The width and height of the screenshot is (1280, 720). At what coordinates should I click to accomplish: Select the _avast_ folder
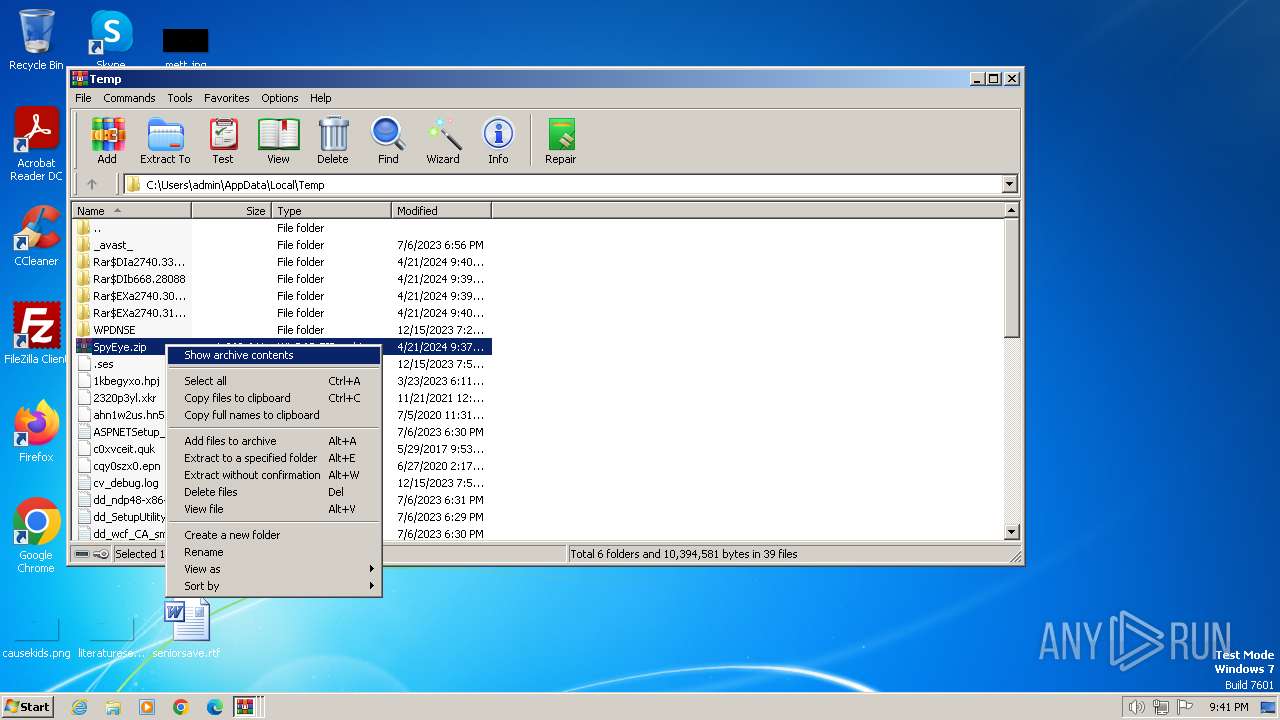point(113,245)
